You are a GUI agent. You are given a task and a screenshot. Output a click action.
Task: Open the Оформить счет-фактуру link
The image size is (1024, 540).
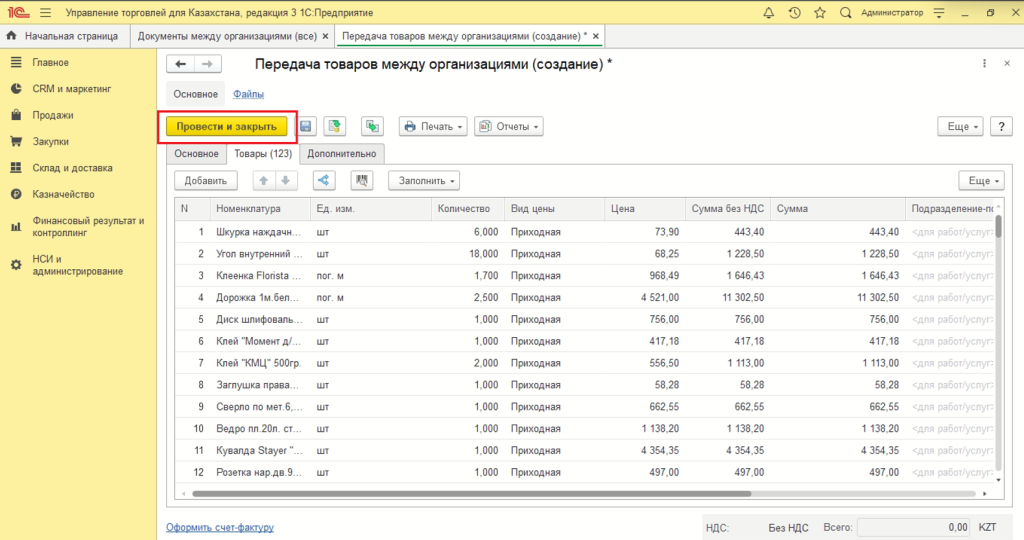[x=219, y=528]
